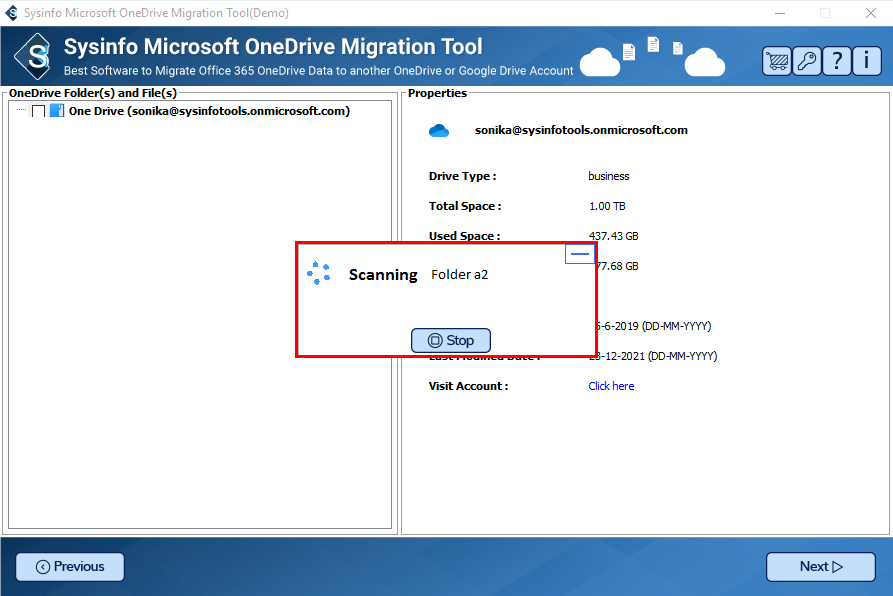The height and width of the screenshot is (596, 893).
Task: Click the Total Space value '1.00 TB'
Action: [x=607, y=206]
